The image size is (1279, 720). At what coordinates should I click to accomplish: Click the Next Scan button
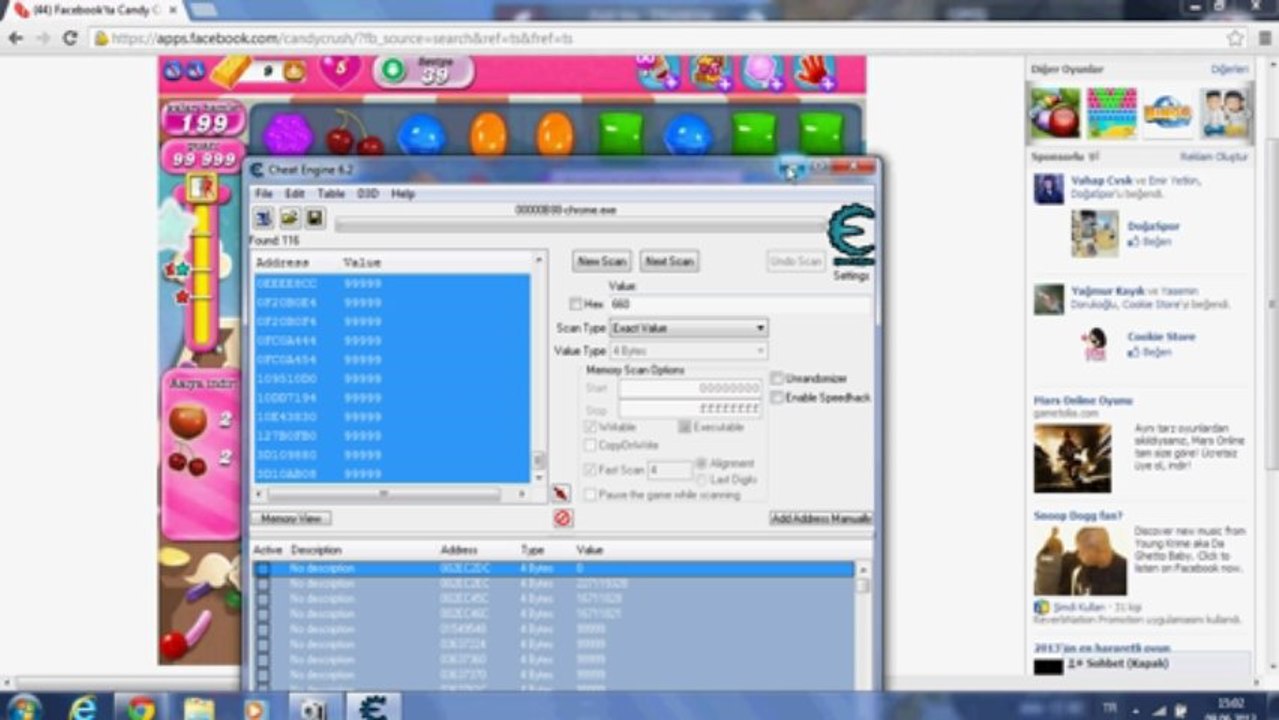tap(669, 261)
